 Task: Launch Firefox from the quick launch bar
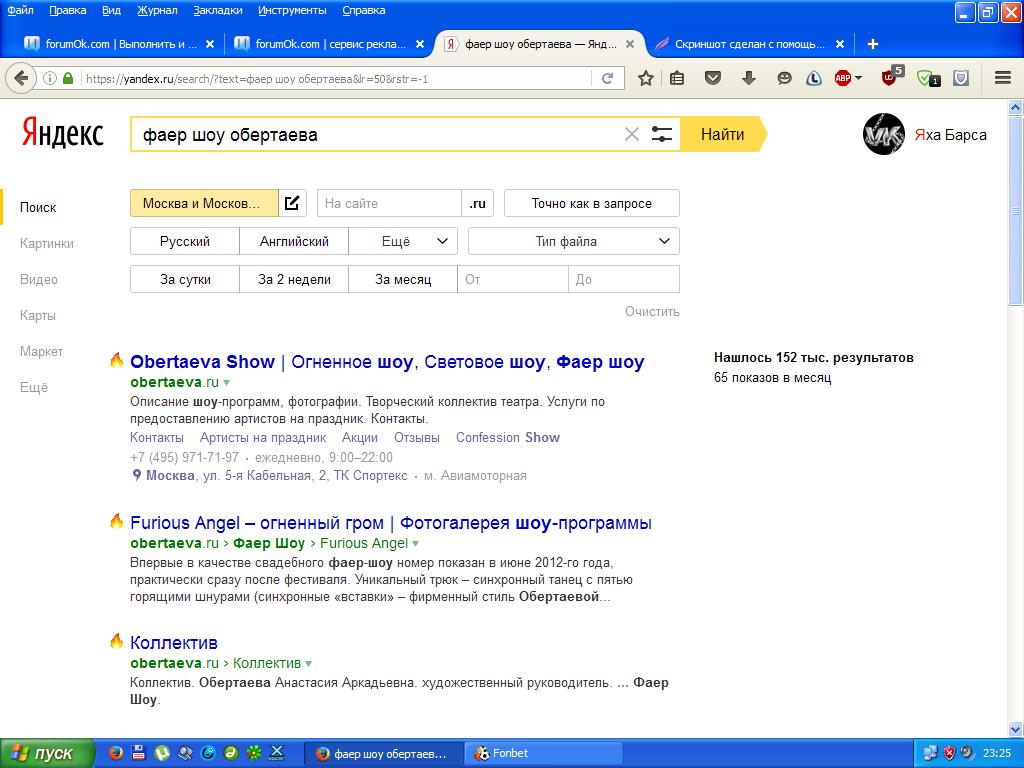pyautogui.click(x=116, y=754)
